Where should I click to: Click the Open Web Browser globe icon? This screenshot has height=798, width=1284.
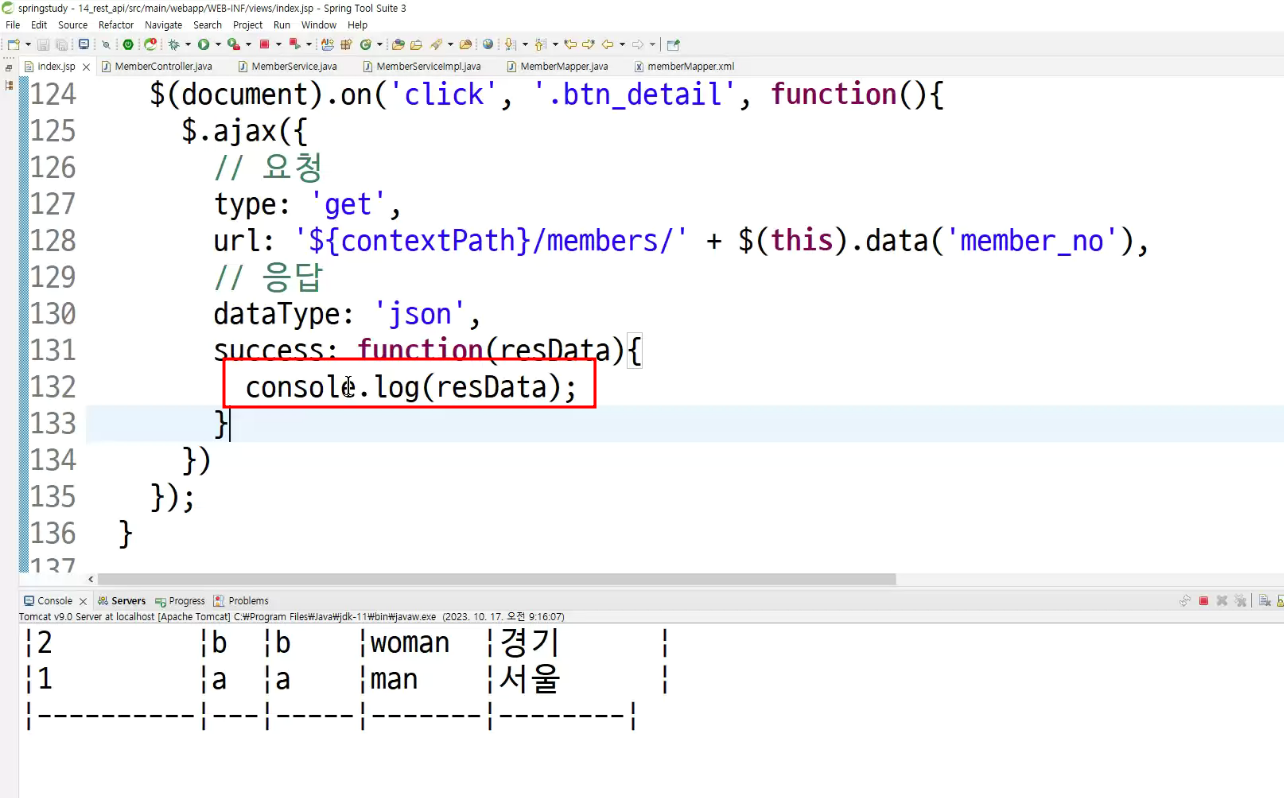pyautogui.click(x=488, y=44)
